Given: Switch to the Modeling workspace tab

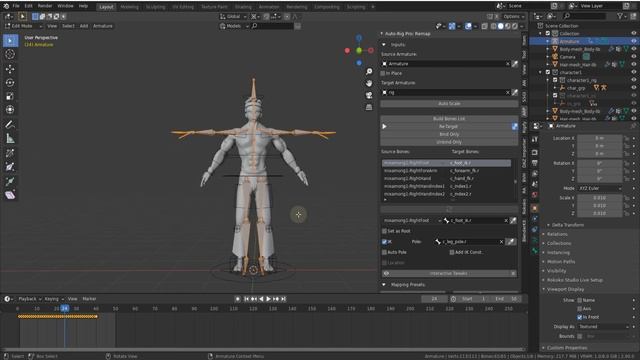Looking at the screenshot, I should coord(129,7).
